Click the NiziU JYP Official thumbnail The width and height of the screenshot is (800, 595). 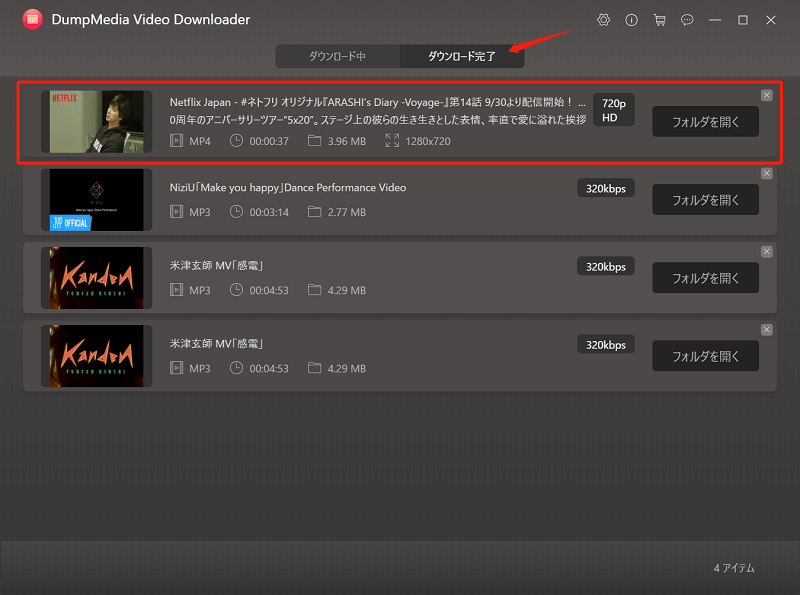coord(96,200)
